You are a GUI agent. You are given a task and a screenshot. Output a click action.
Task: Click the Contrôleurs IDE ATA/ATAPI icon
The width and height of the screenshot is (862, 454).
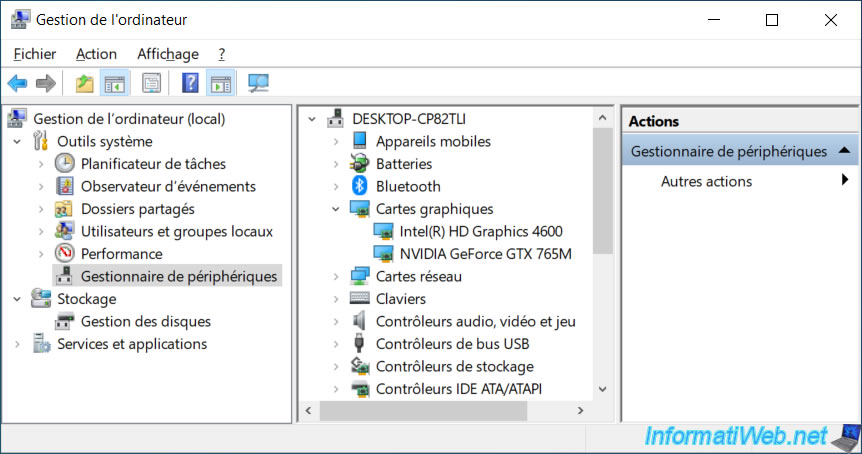coord(360,389)
